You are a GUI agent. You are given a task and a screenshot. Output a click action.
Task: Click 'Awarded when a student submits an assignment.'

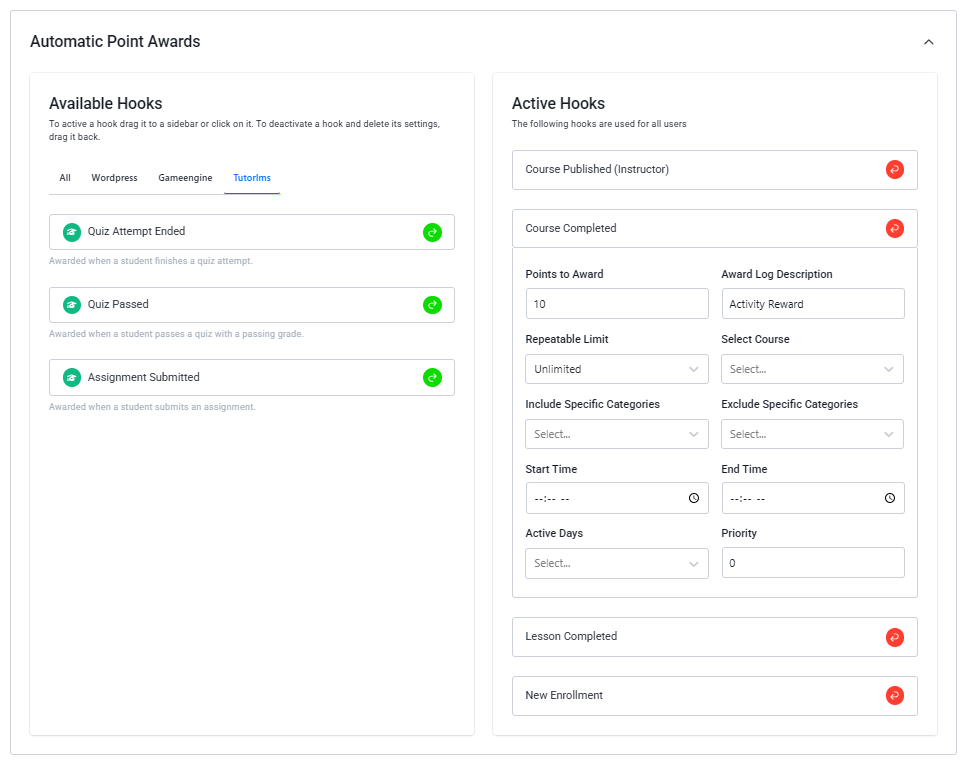[152, 407]
